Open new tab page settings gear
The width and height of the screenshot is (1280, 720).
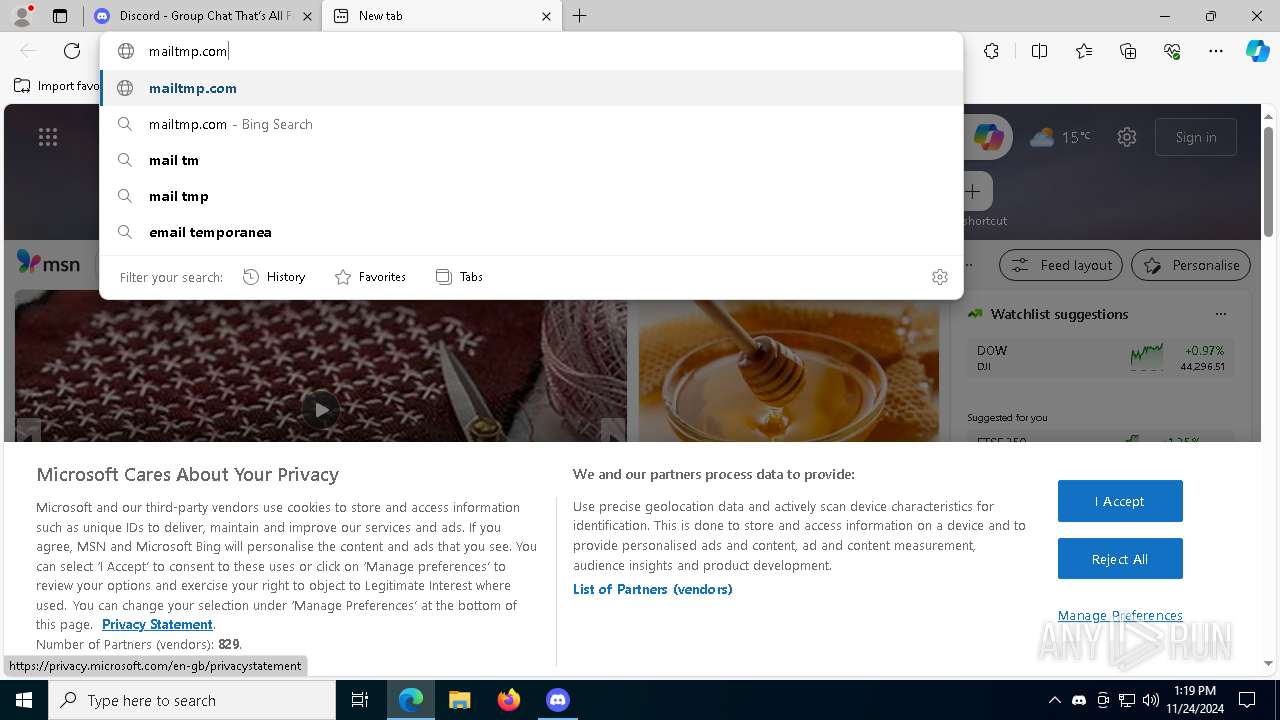click(1127, 137)
